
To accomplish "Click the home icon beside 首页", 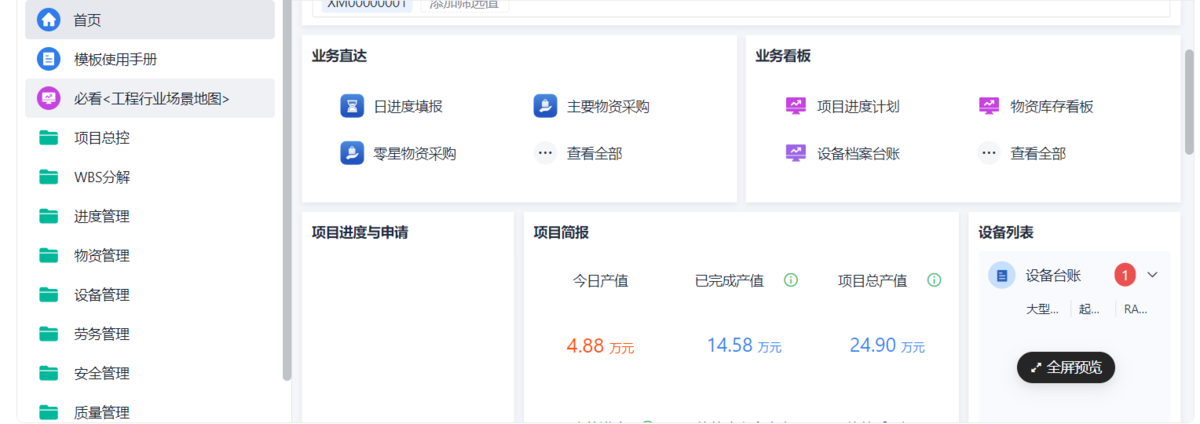I will (49, 20).
